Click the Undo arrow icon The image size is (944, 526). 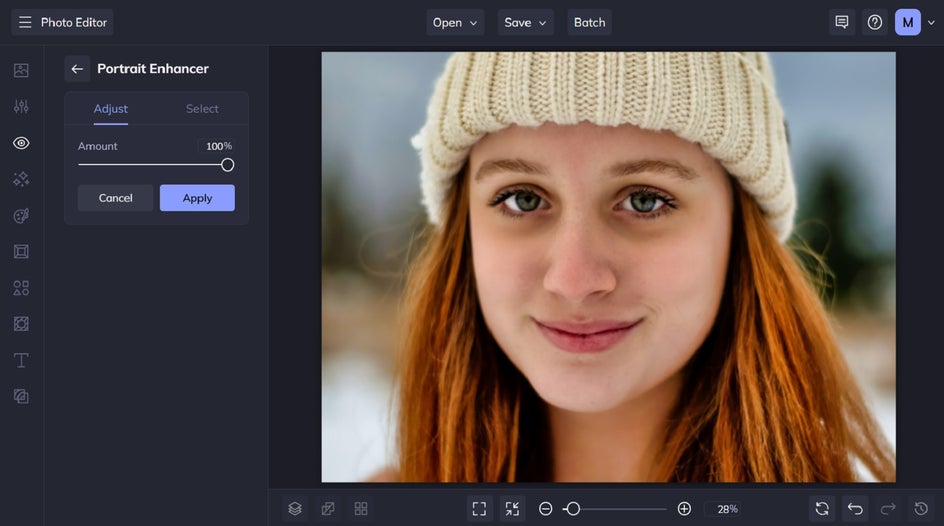pyautogui.click(x=855, y=509)
